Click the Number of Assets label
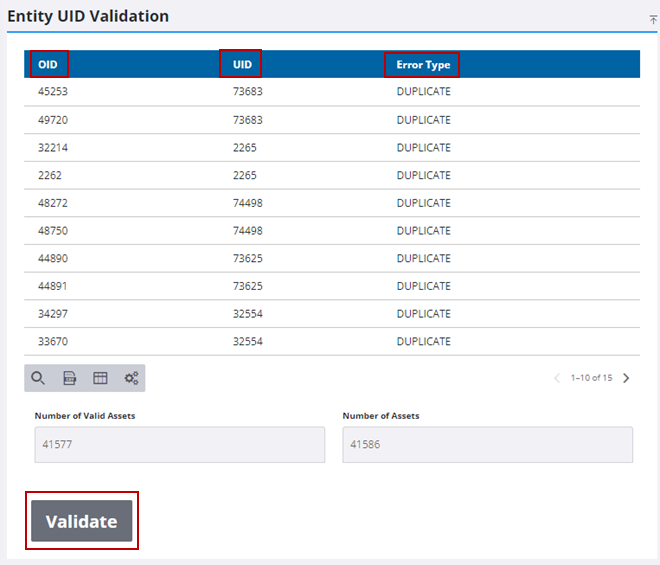The image size is (660, 565). 381,416
